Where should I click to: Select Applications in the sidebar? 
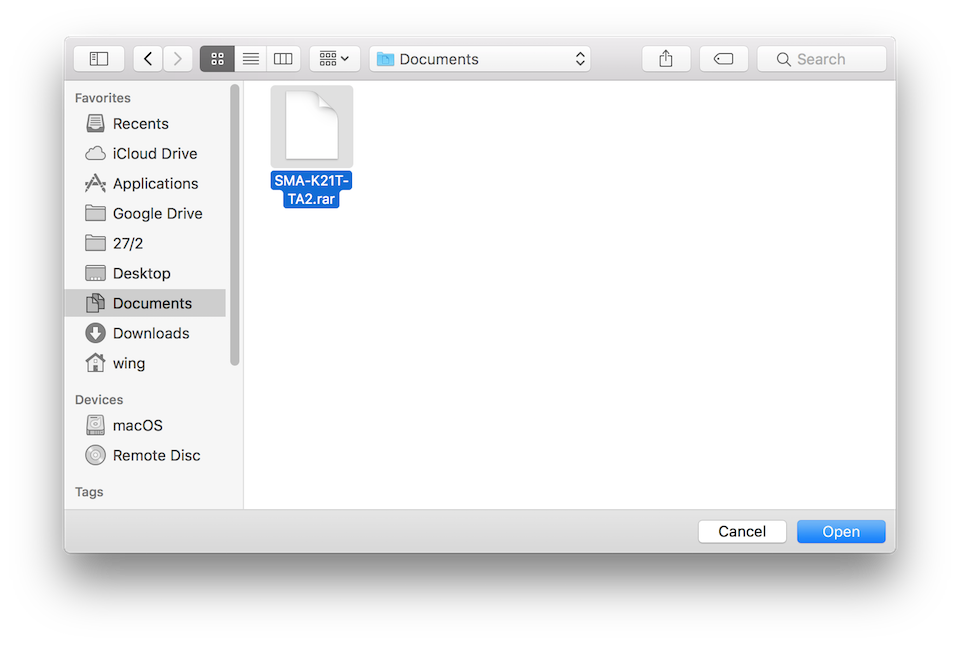[x=153, y=183]
